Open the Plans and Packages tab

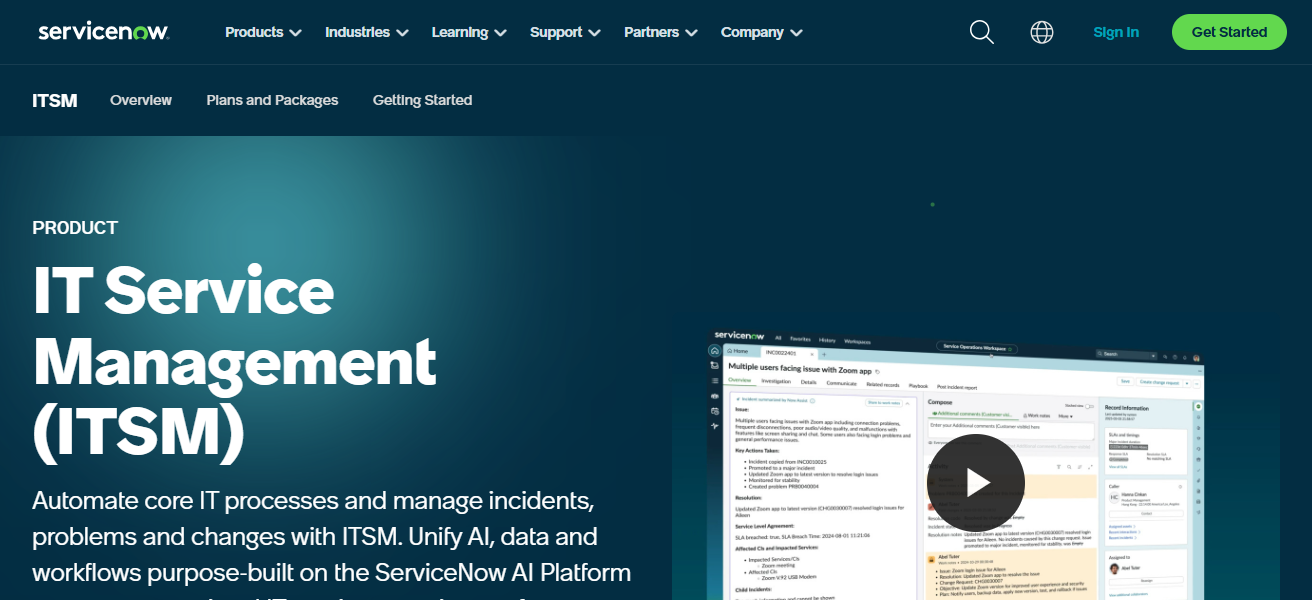(x=272, y=100)
